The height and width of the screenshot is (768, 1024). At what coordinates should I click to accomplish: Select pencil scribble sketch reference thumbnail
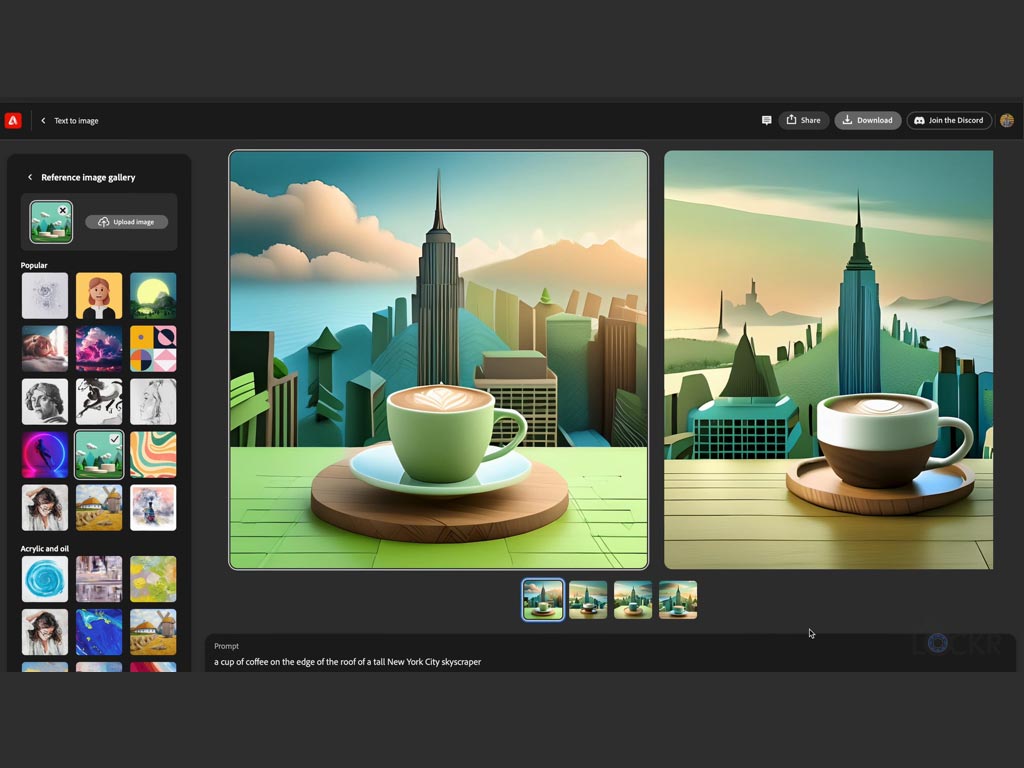(x=44, y=296)
